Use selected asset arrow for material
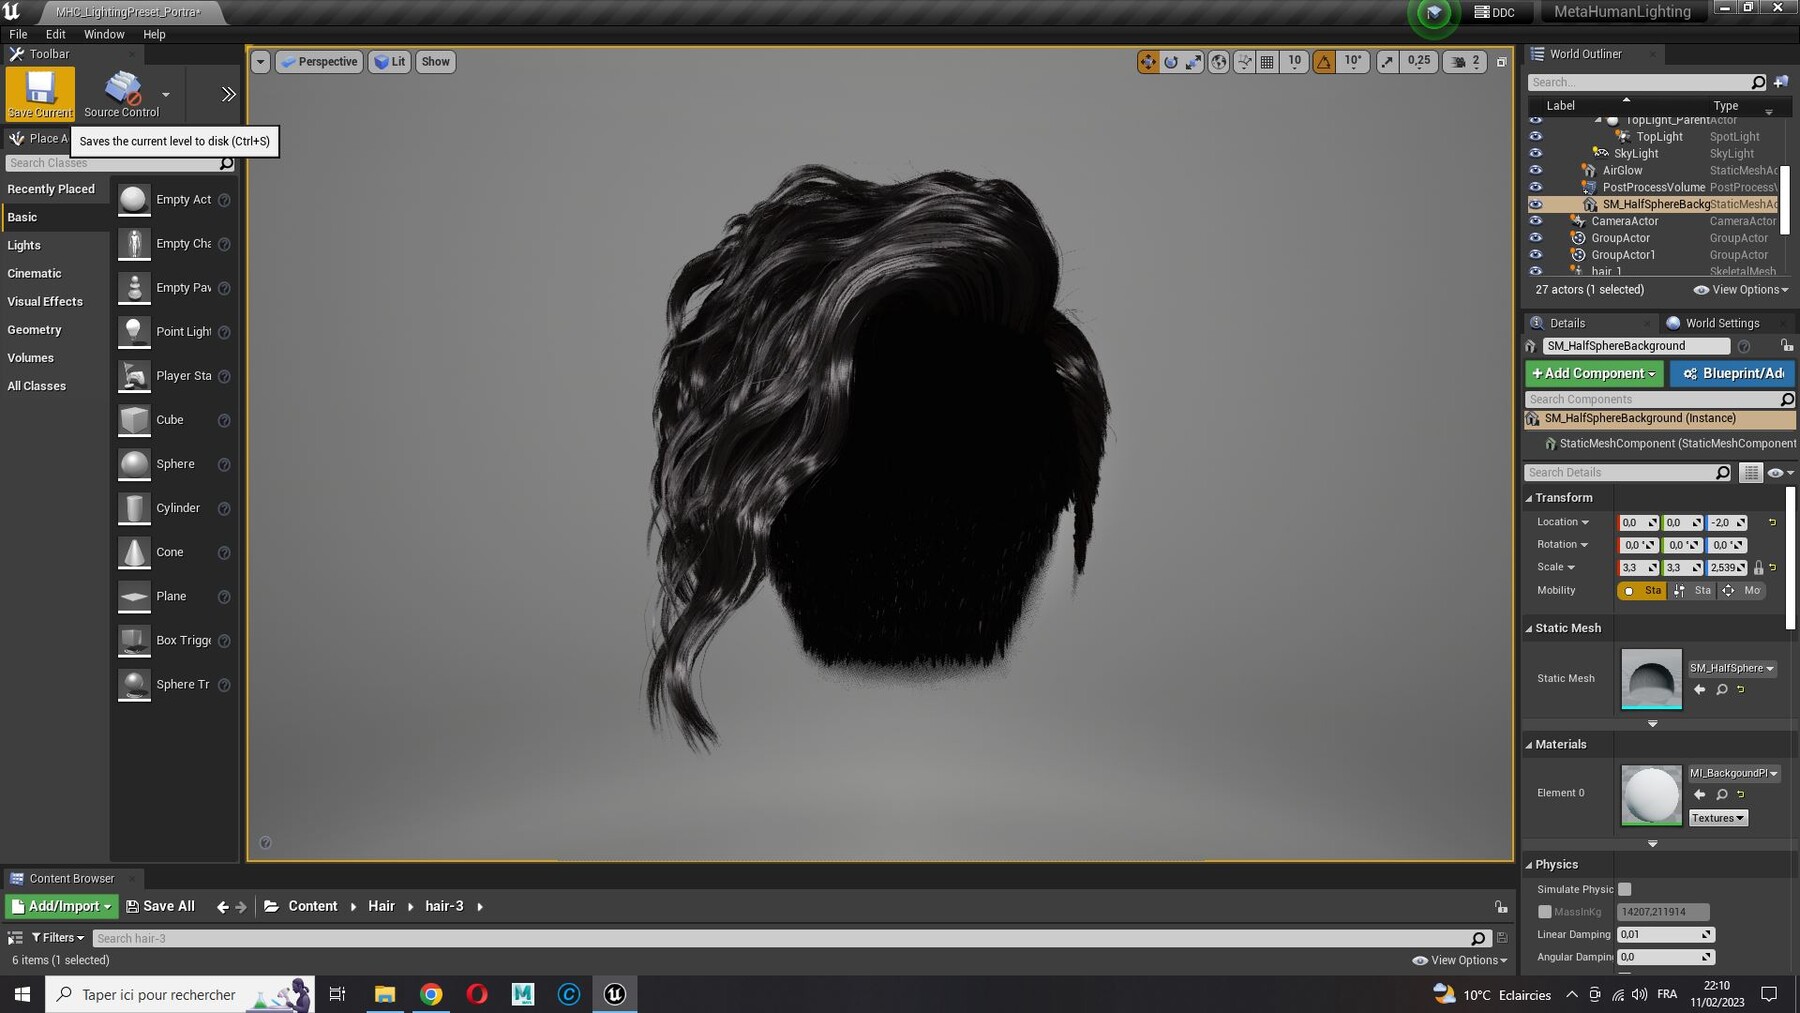 pyautogui.click(x=1700, y=794)
